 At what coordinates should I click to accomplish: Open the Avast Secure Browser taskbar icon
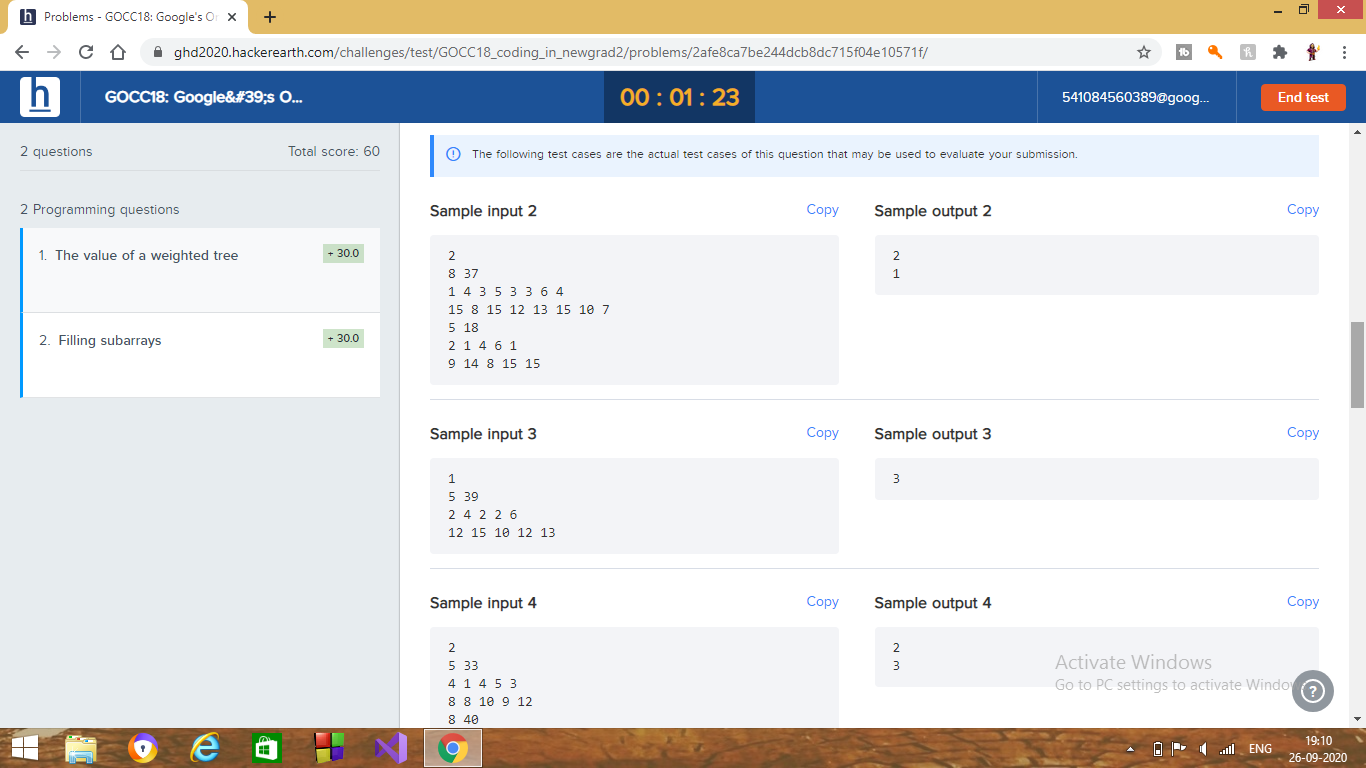coord(143,748)
